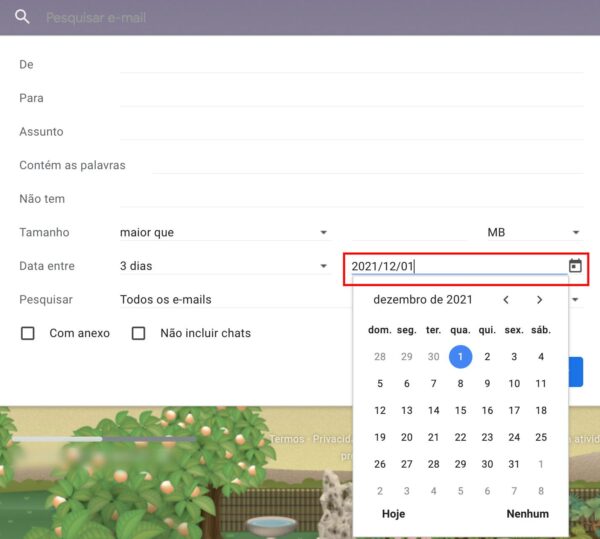This screenshot has height=539, width=600.
Task: Click the Termos footer link
Action: [287, 439]
